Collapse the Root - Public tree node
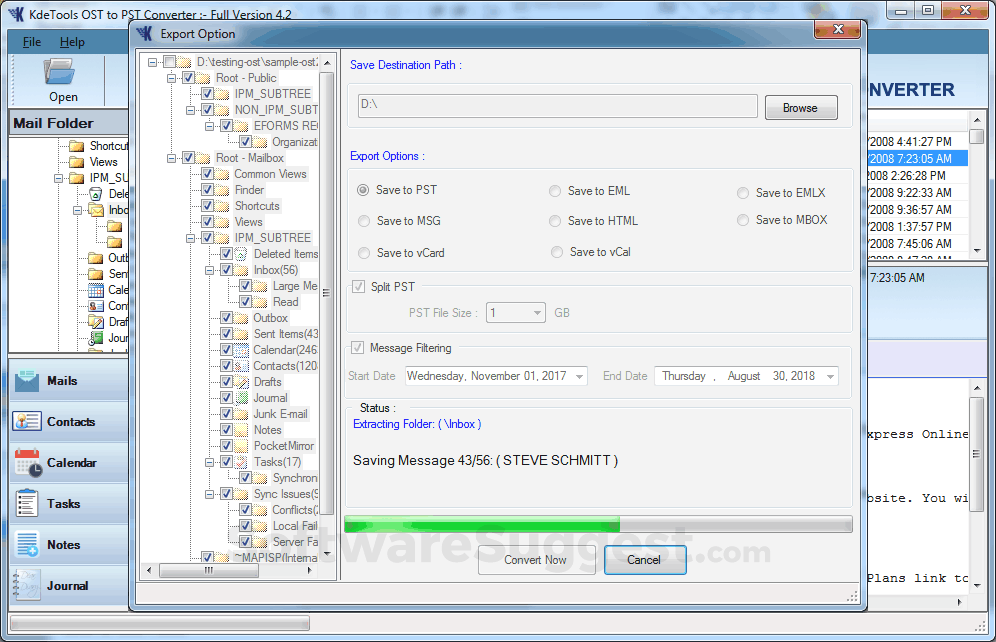 (x=172, y=78)
